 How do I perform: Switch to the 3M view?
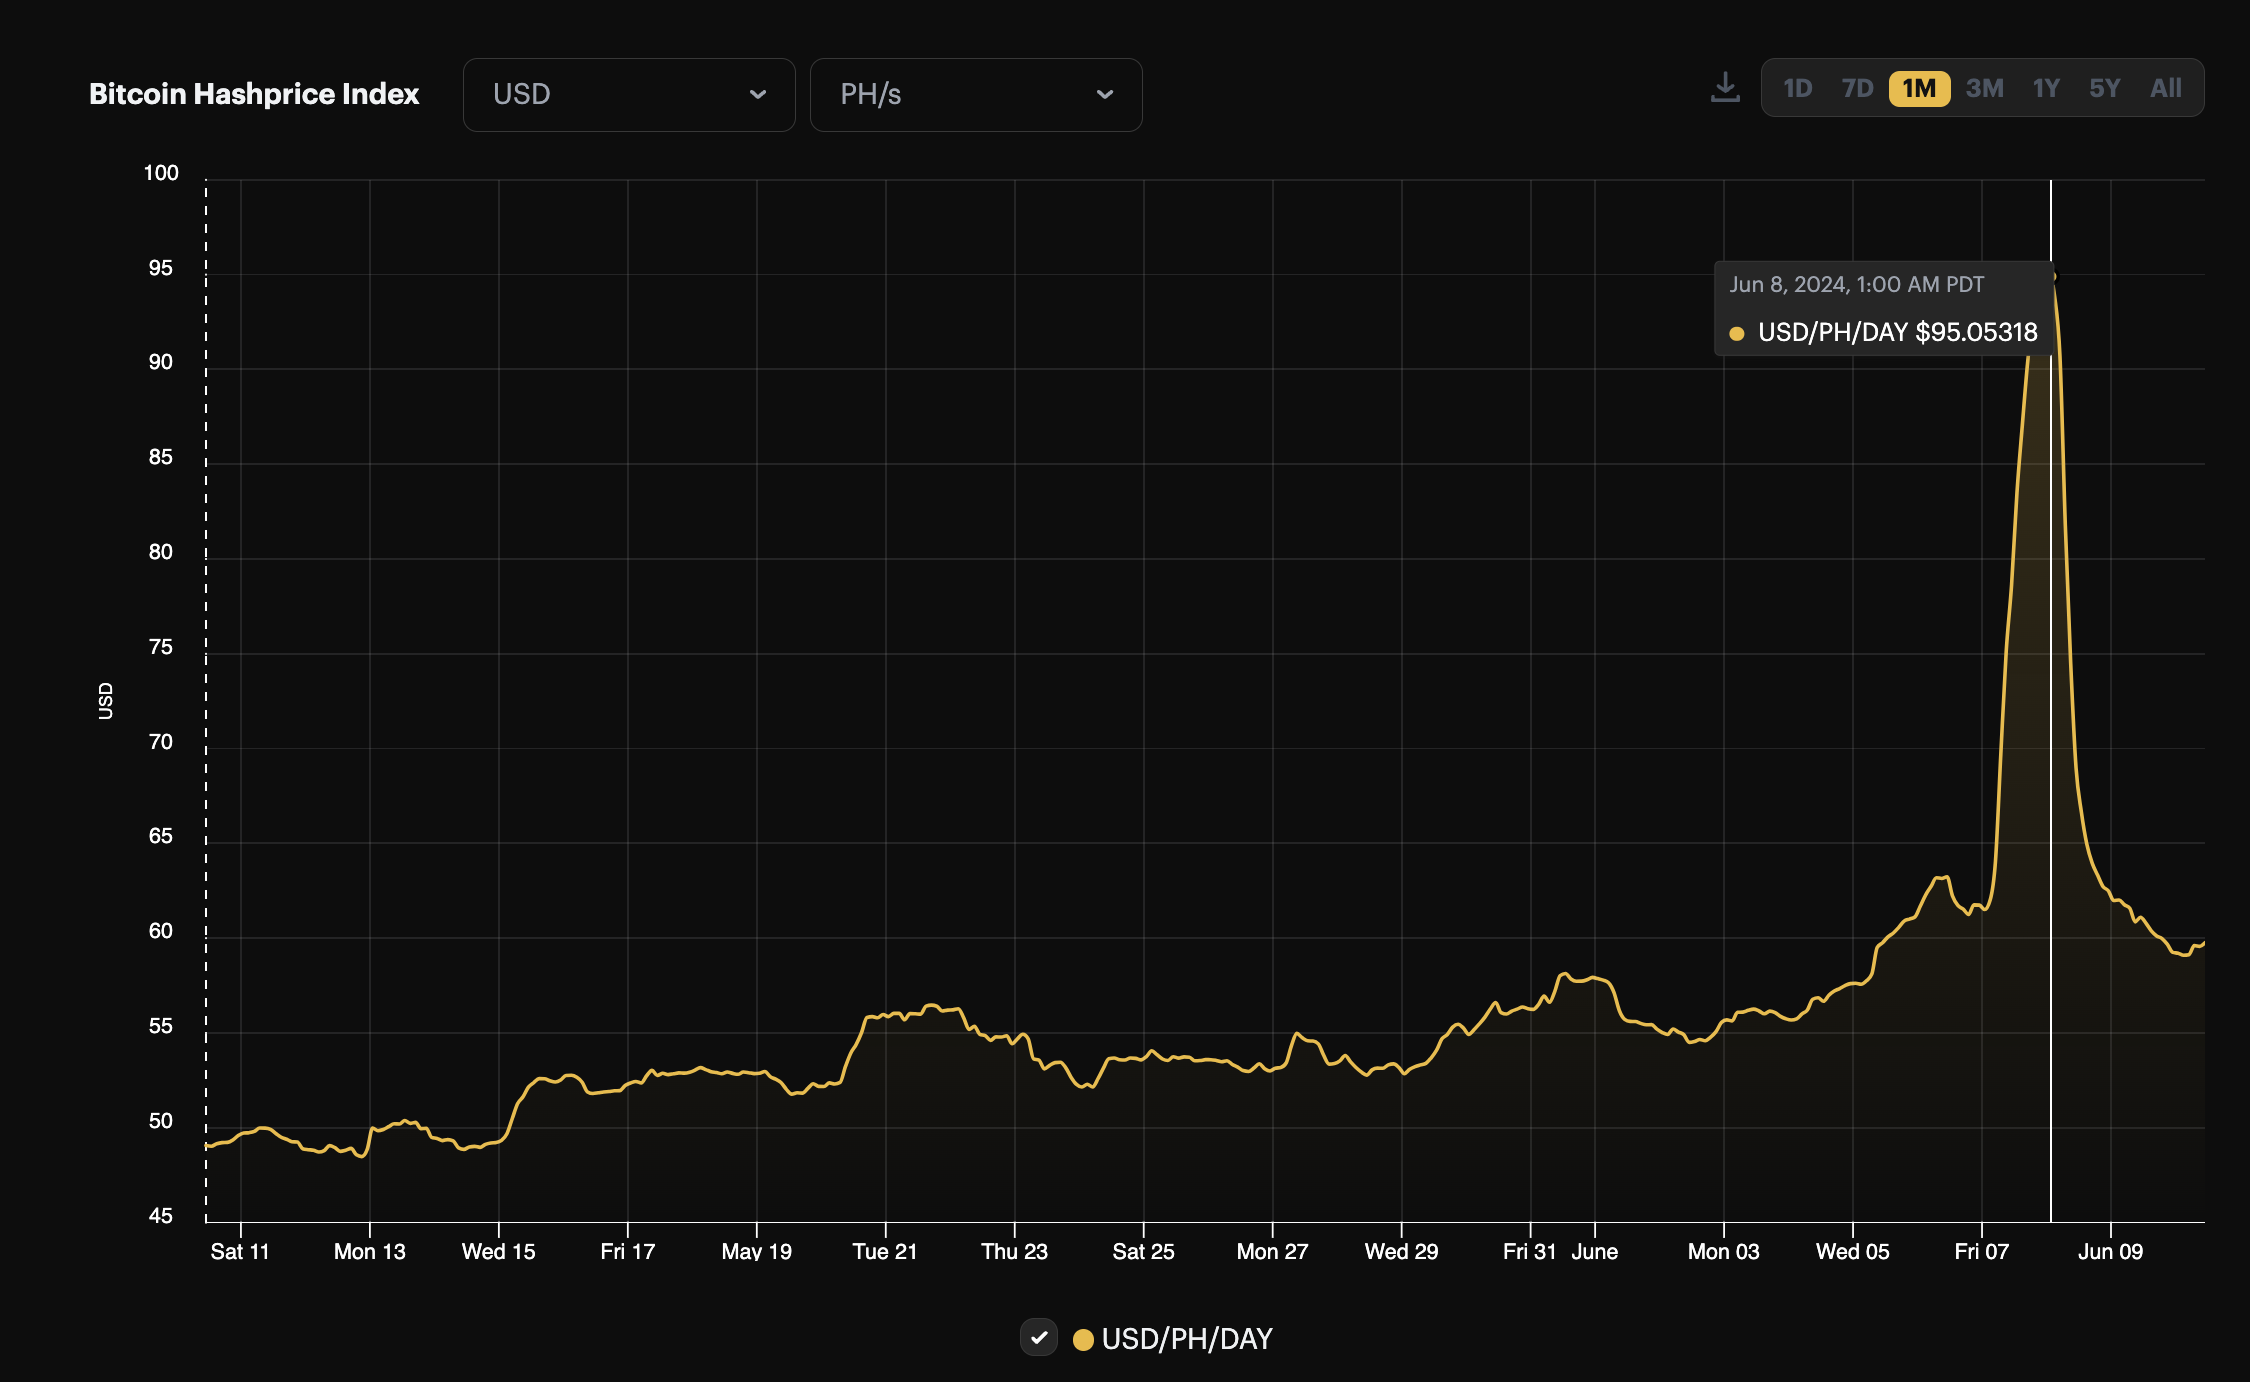[1983, 87]
